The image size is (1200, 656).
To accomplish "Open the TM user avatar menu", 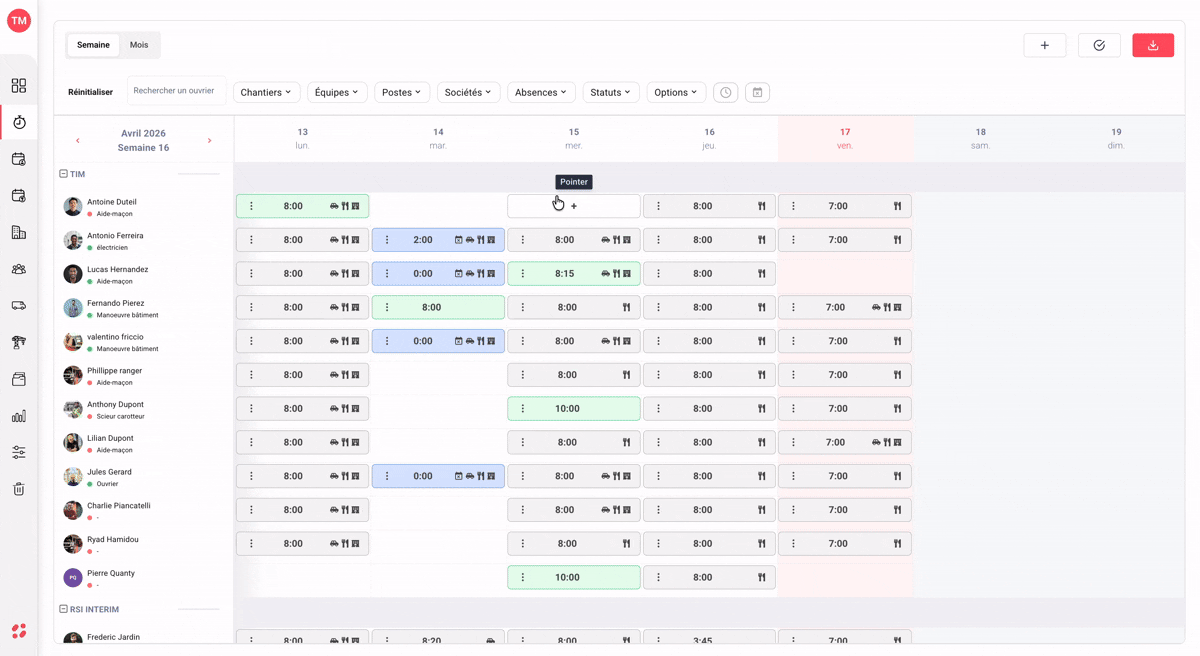I will pyautogui.click(x=19, y=21).
